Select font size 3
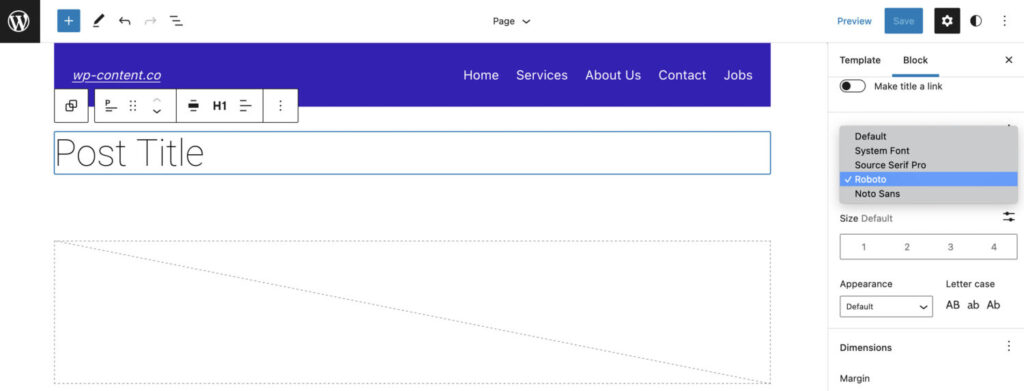This screenshot has height=391, width=1024. (950, 247)
